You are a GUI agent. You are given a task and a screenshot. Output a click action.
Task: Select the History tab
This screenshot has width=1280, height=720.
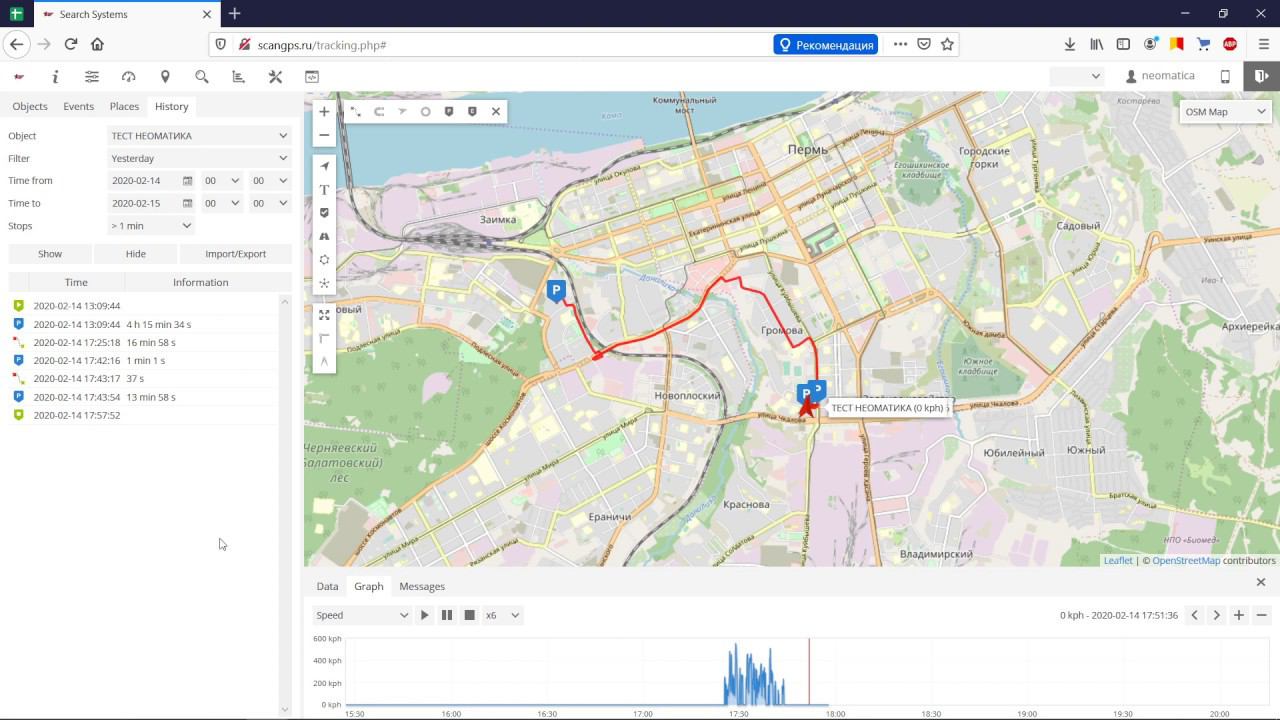[172, 106]
